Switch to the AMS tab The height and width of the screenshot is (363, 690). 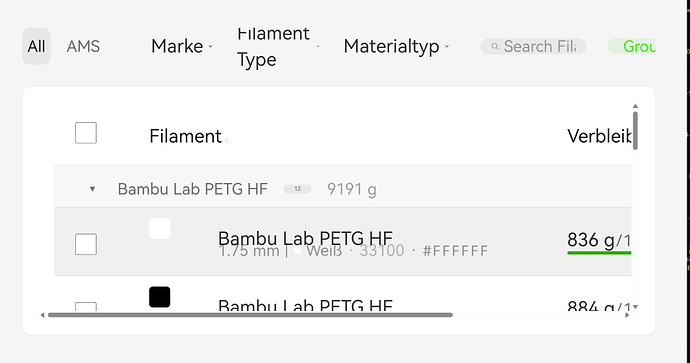click(83, 46)
